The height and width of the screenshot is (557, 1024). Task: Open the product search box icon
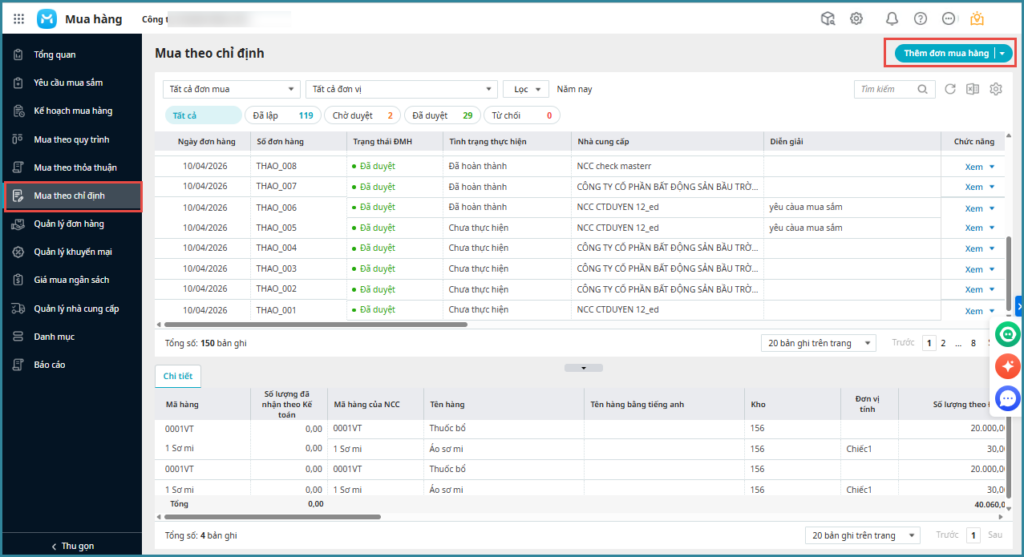pos(827,19)
